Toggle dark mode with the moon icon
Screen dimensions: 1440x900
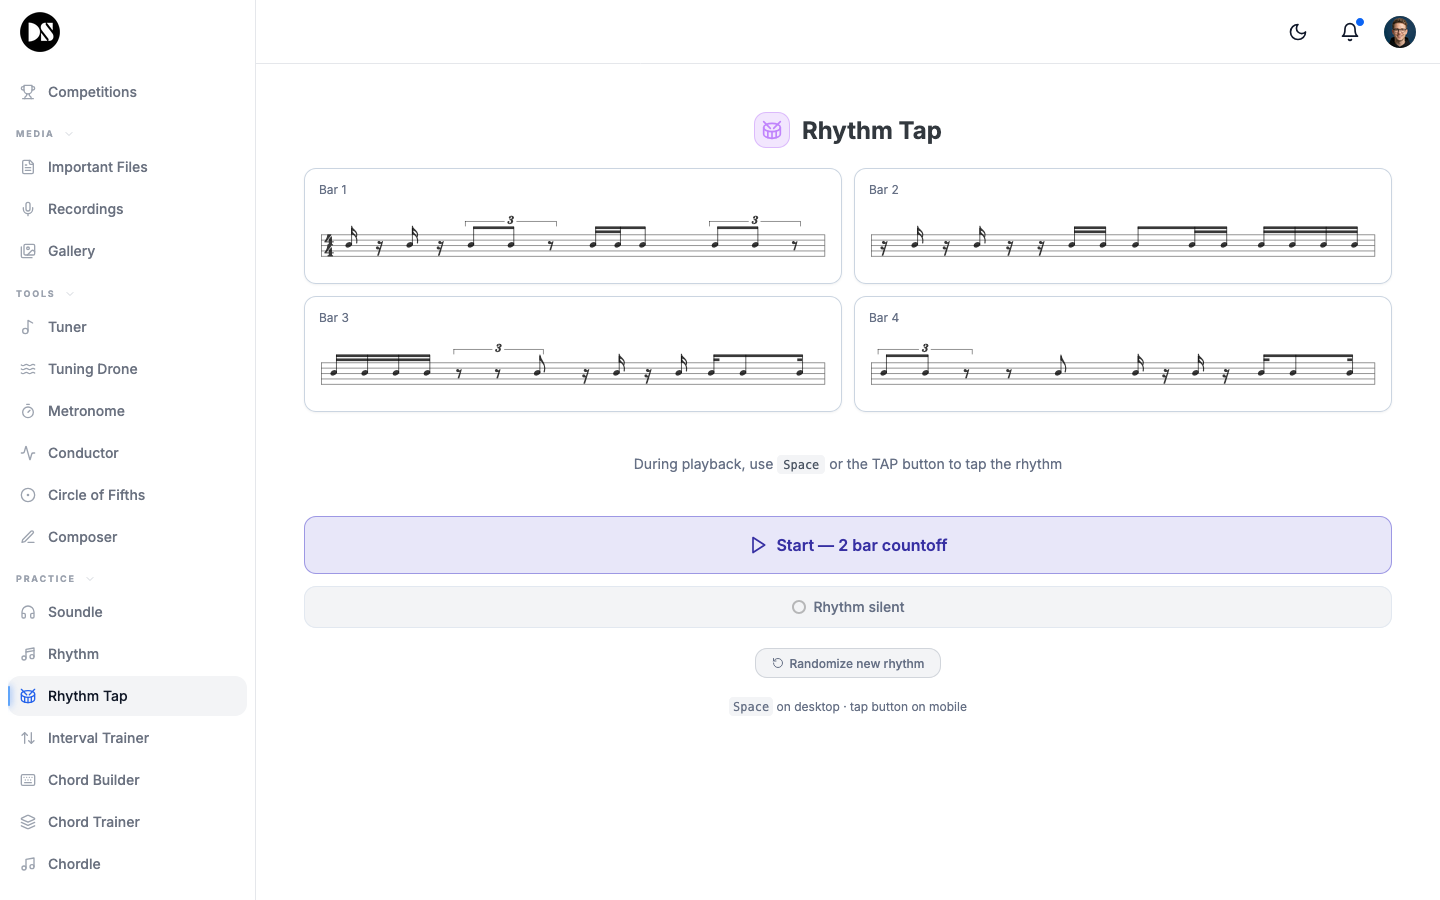(x=1297, y=31)
